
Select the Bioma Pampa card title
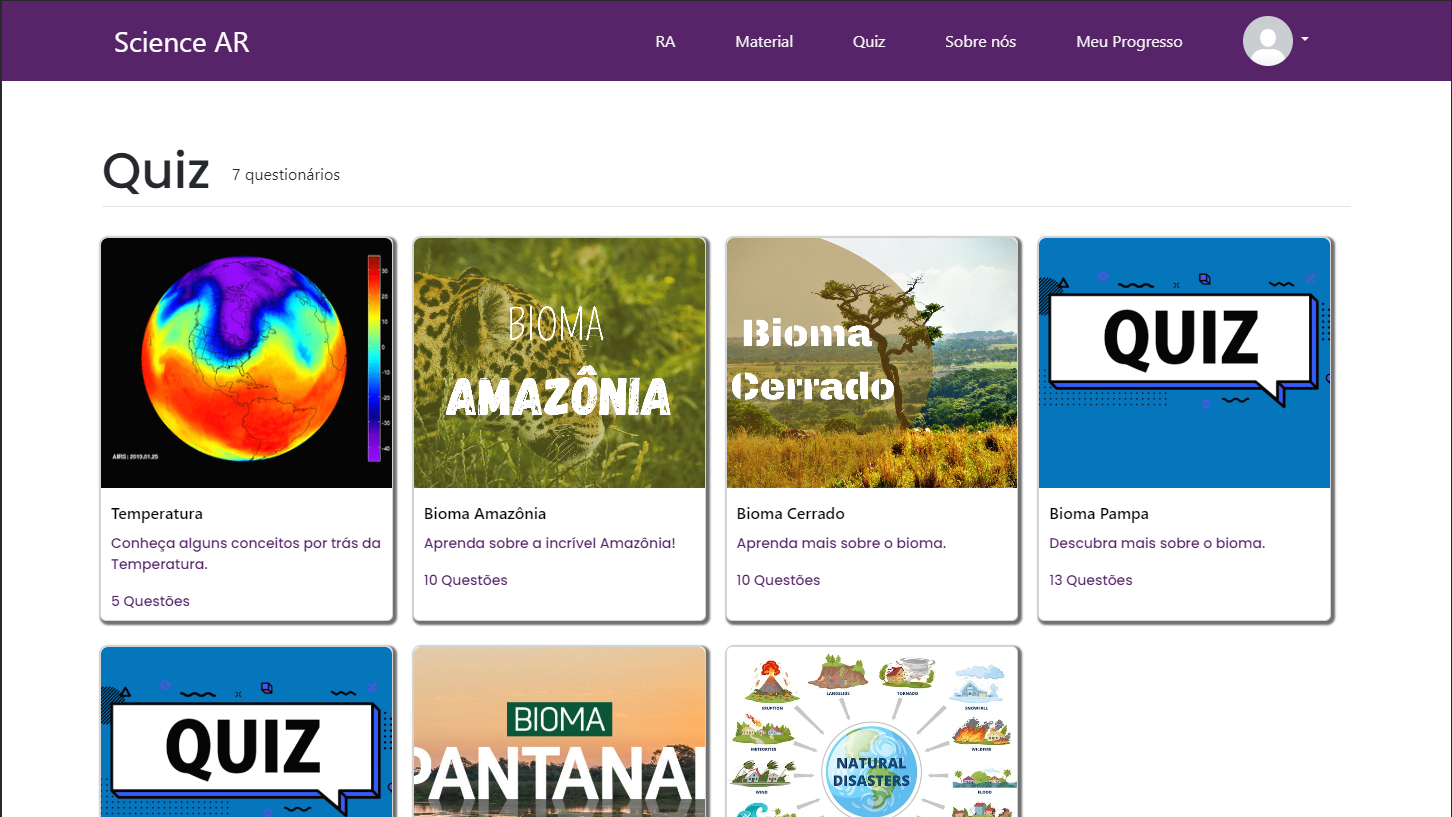(1098, 514)
